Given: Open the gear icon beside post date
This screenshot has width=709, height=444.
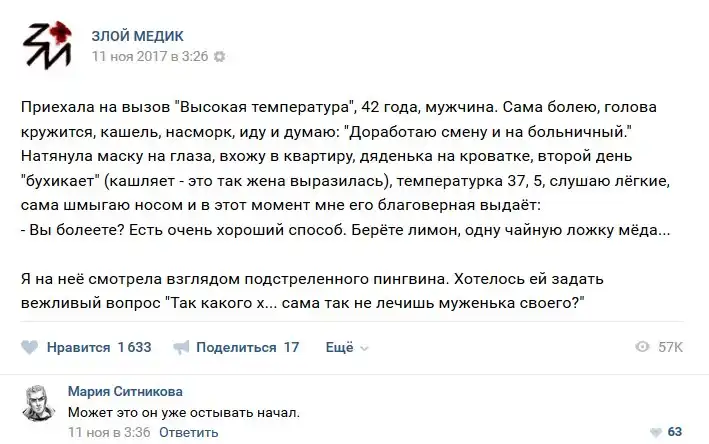Looking at the screenshot, I should 220,57.
